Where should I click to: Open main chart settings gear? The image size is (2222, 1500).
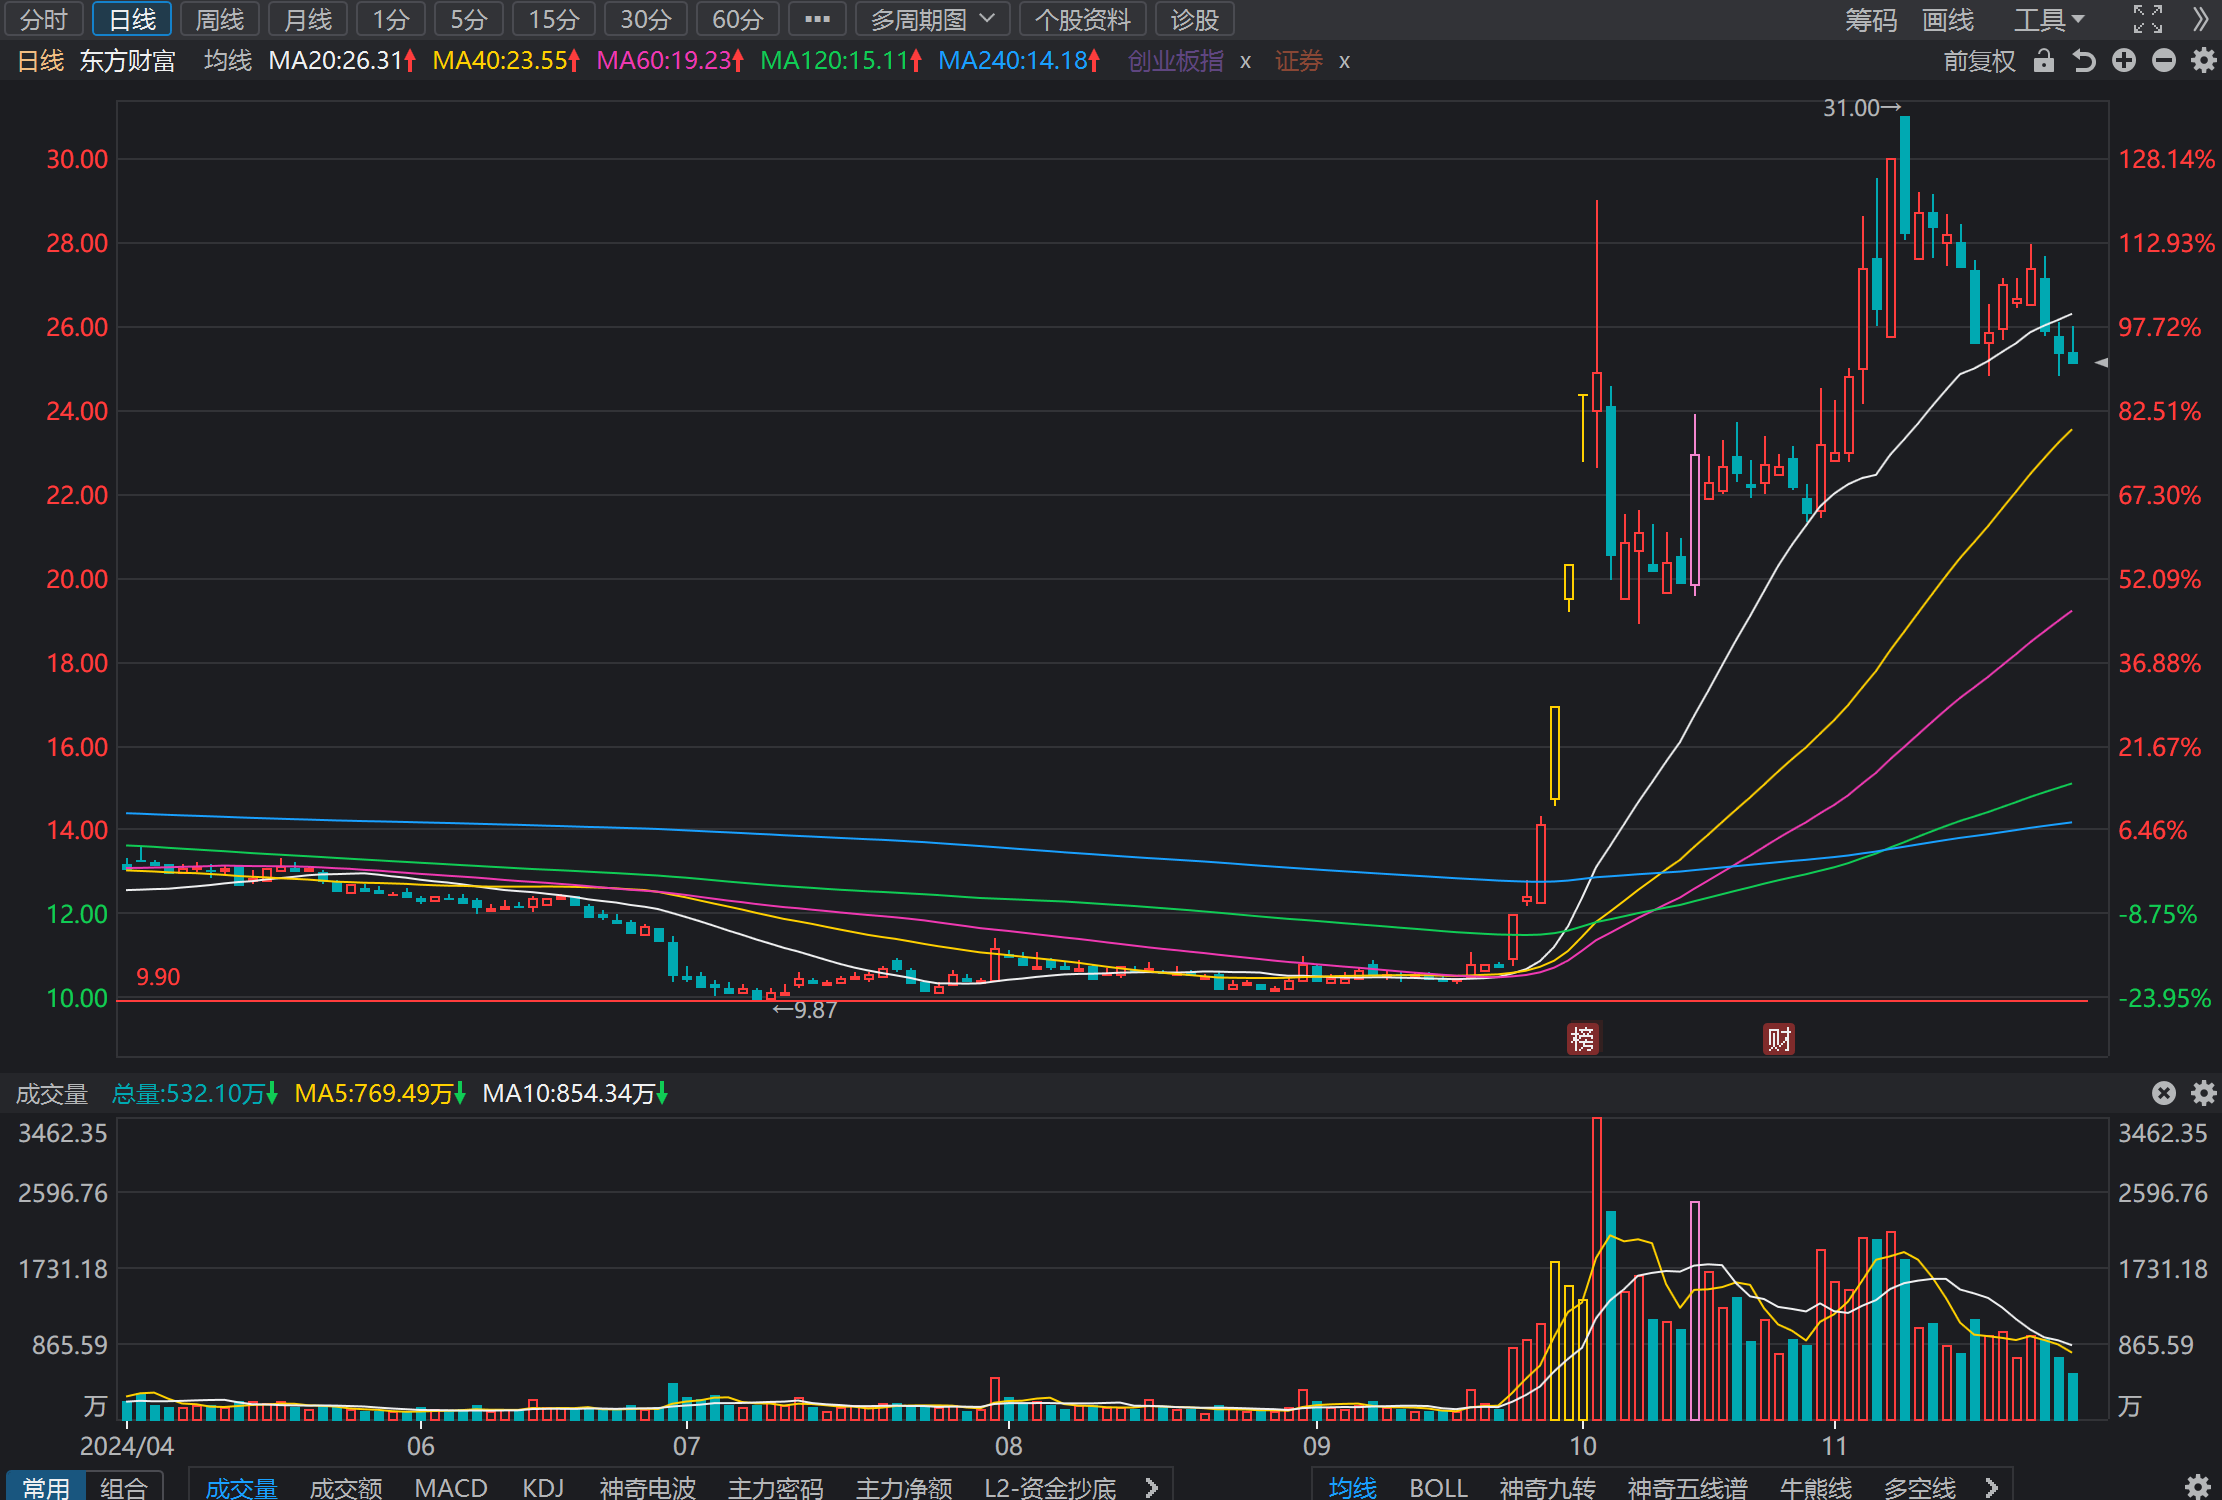click(x=2203, y=61)
